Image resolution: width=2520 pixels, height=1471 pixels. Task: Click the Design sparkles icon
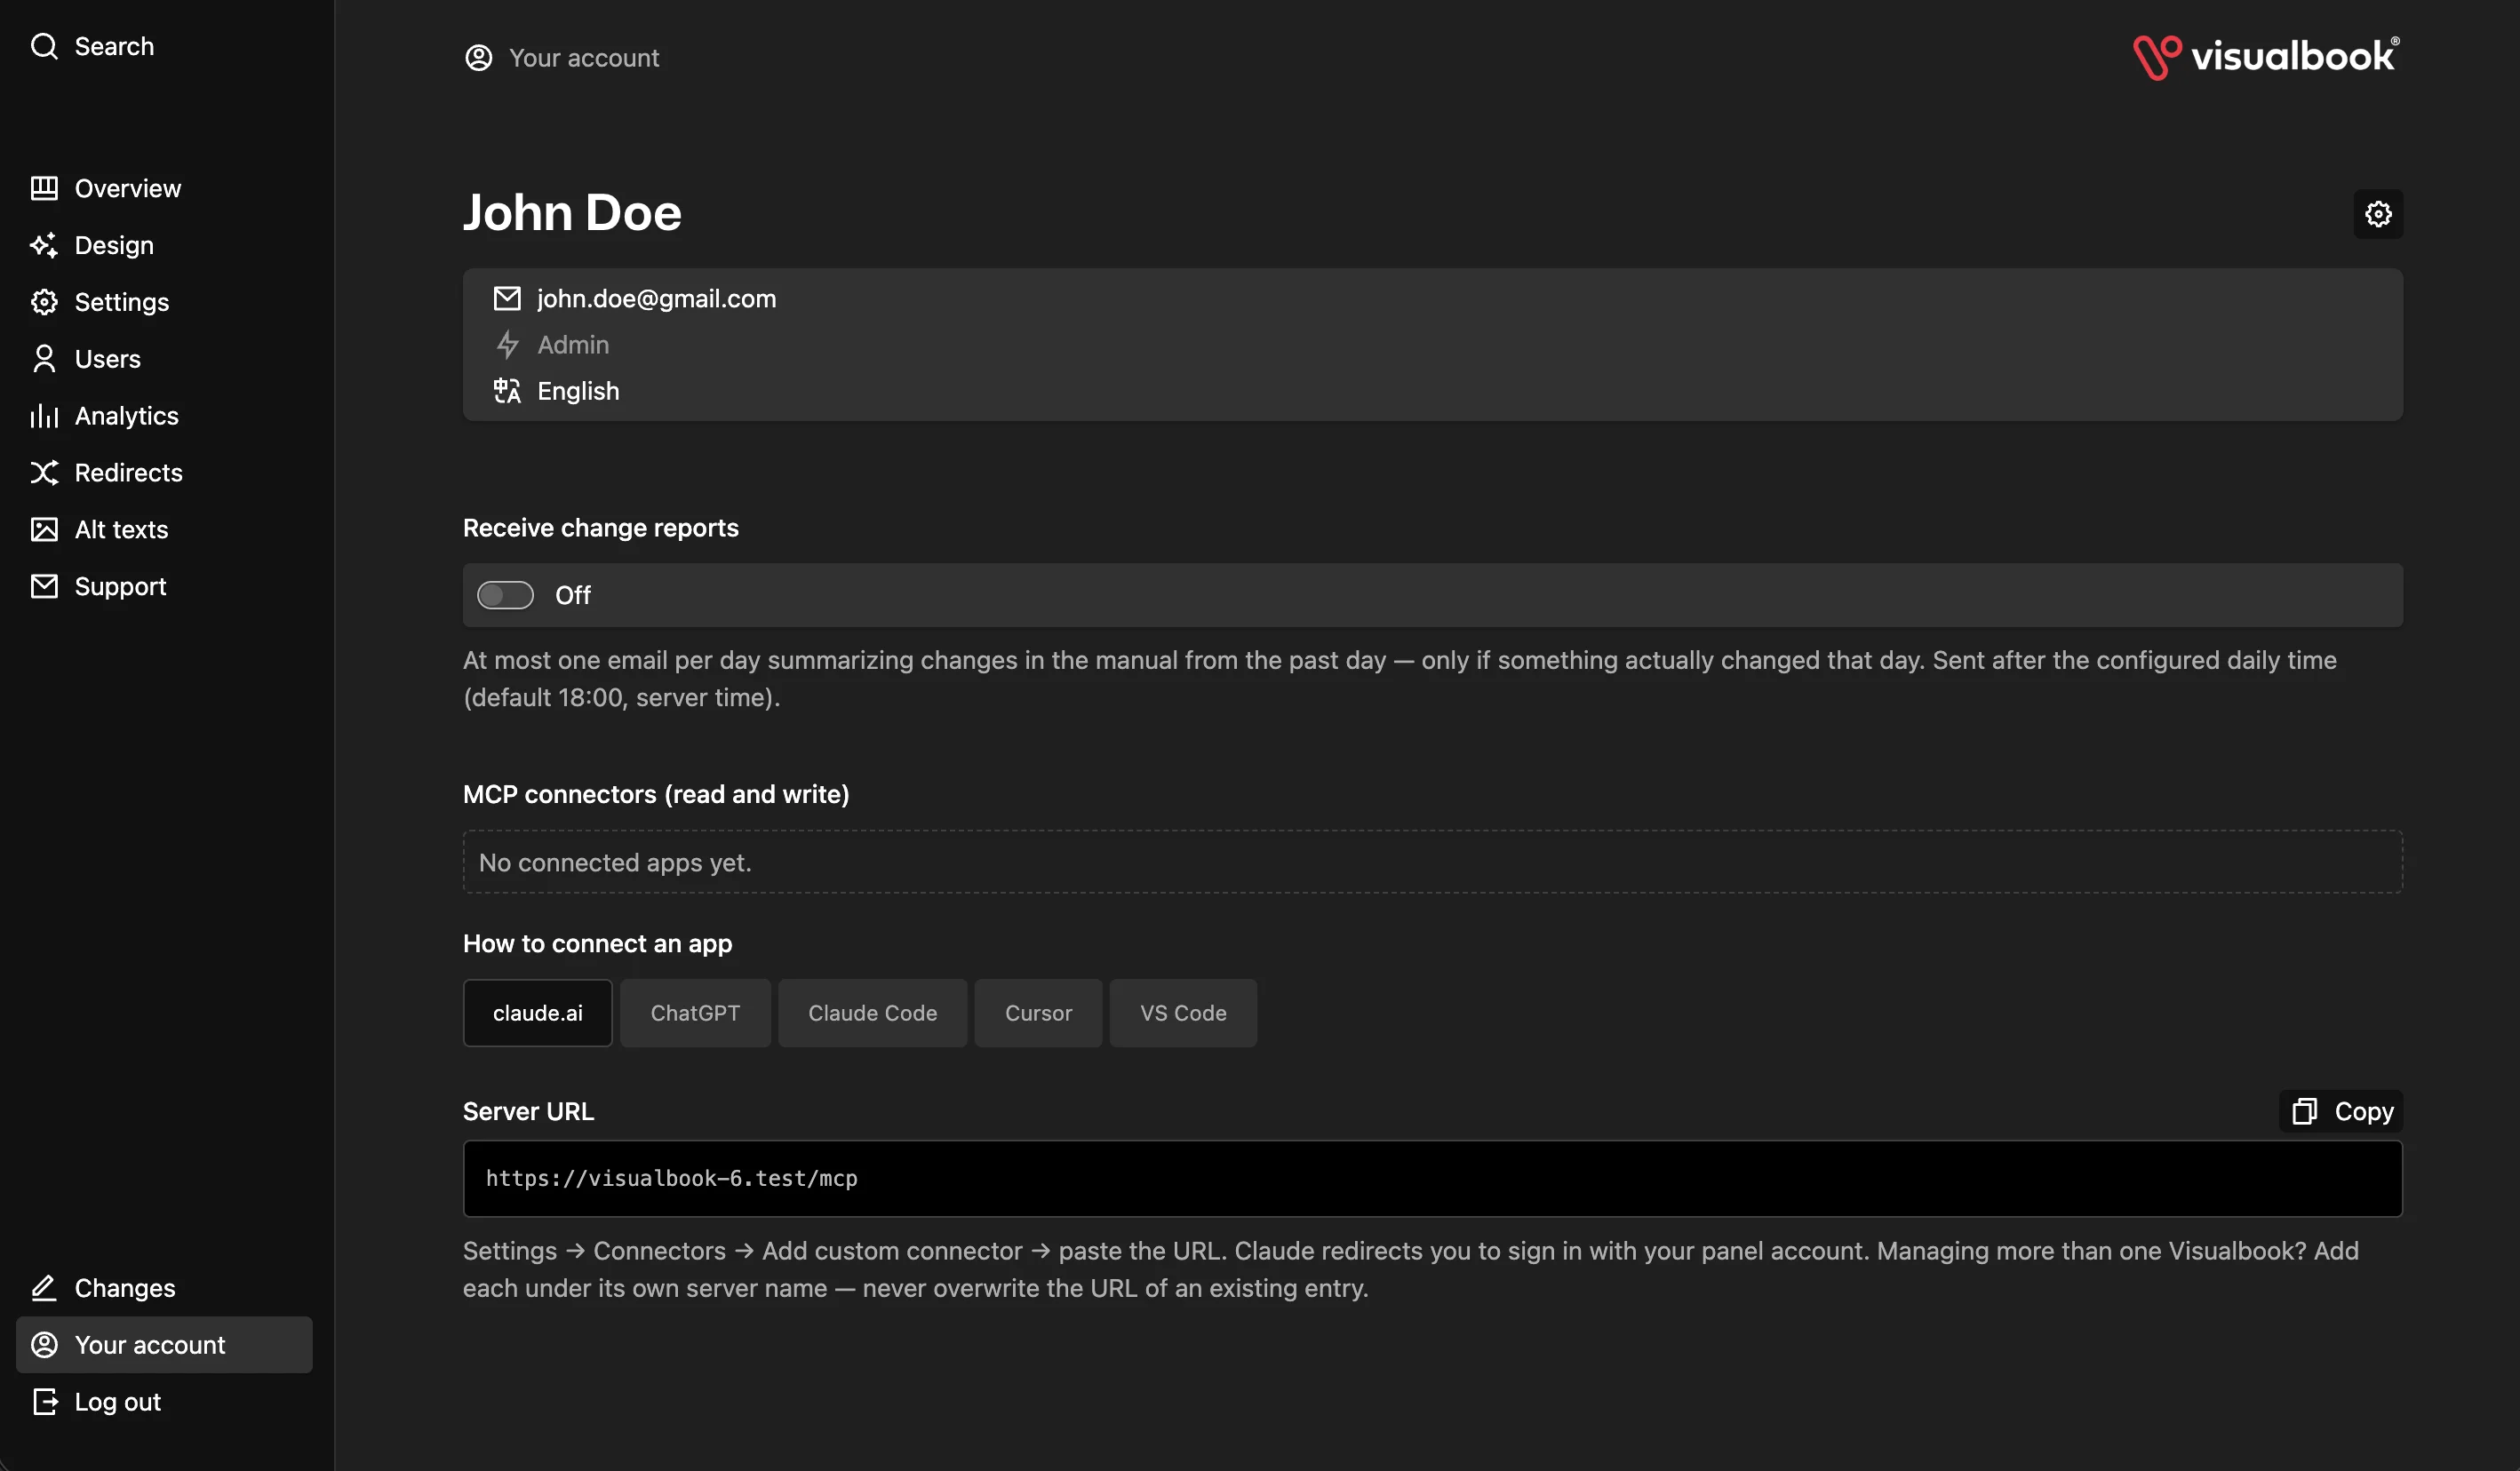coord(44,245)
